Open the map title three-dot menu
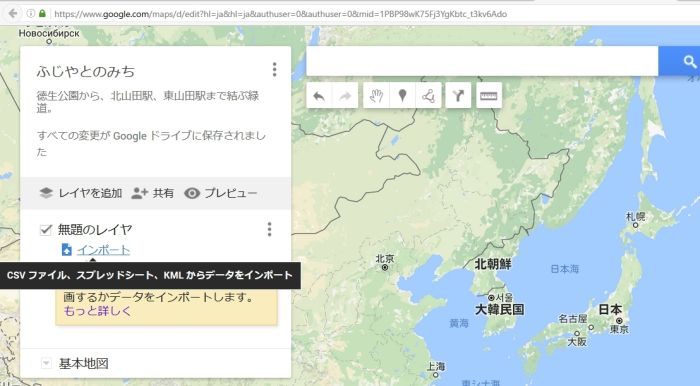 [275, 70]
